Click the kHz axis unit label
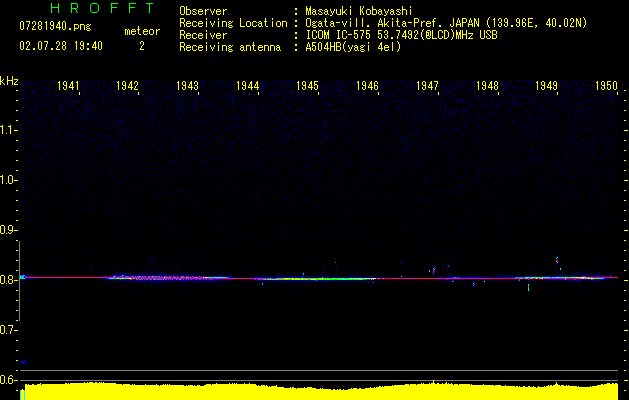The height and width of the screenshot is (400, 629). [9, 81]
